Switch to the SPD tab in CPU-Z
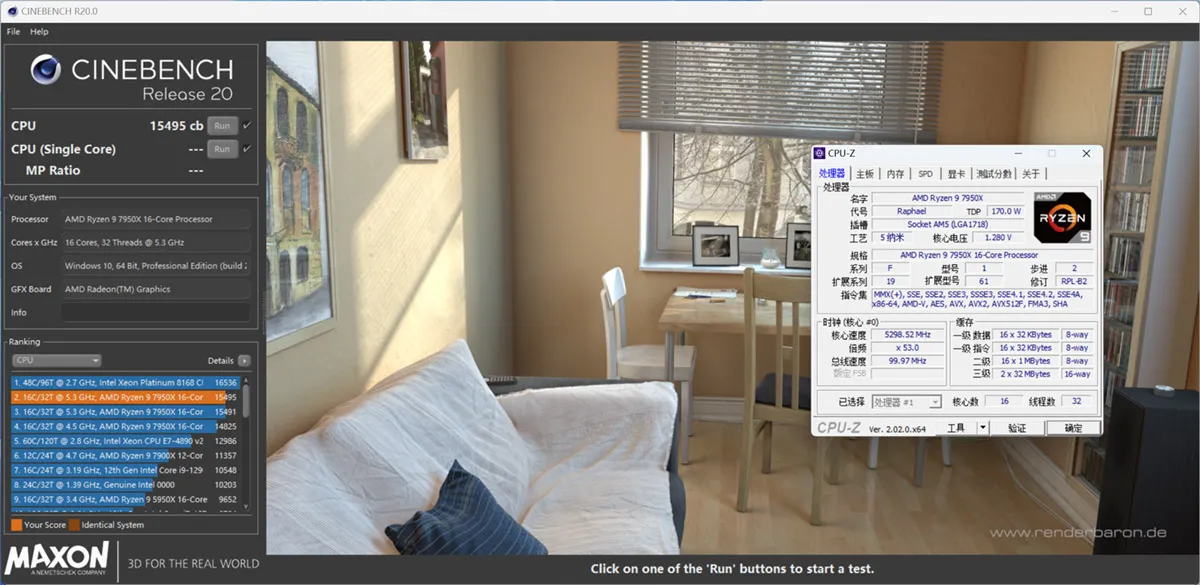 coord(925,174)
